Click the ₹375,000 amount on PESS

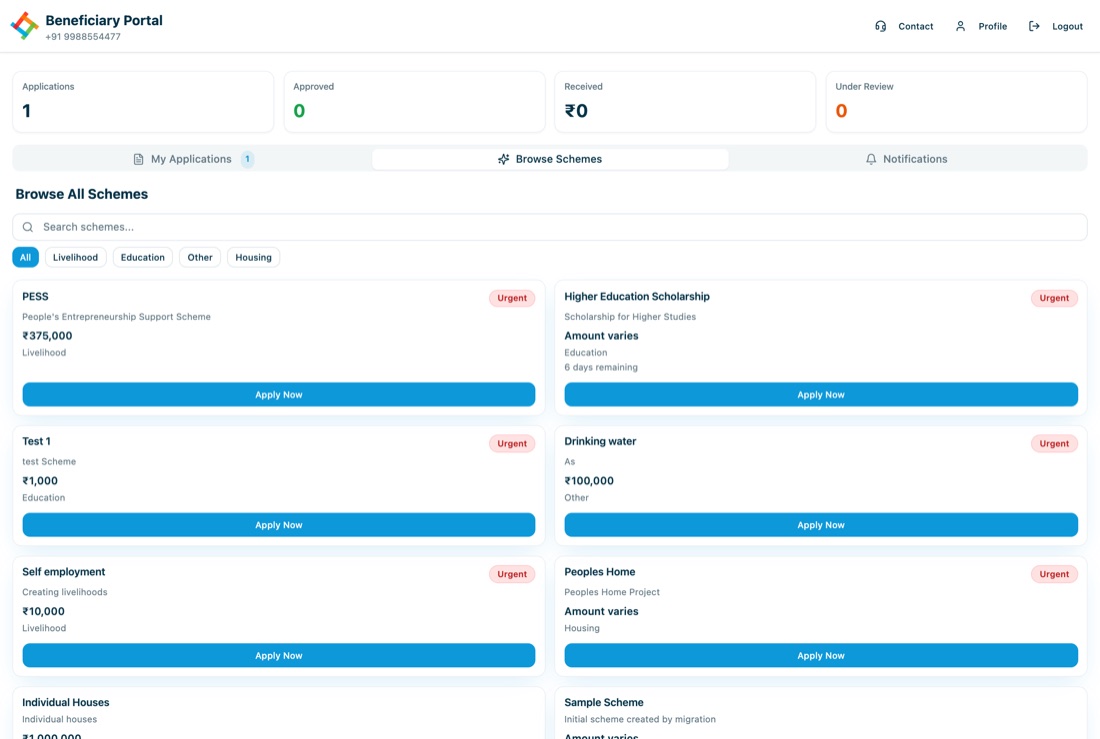pyautogui.click(x=47, y=336)
